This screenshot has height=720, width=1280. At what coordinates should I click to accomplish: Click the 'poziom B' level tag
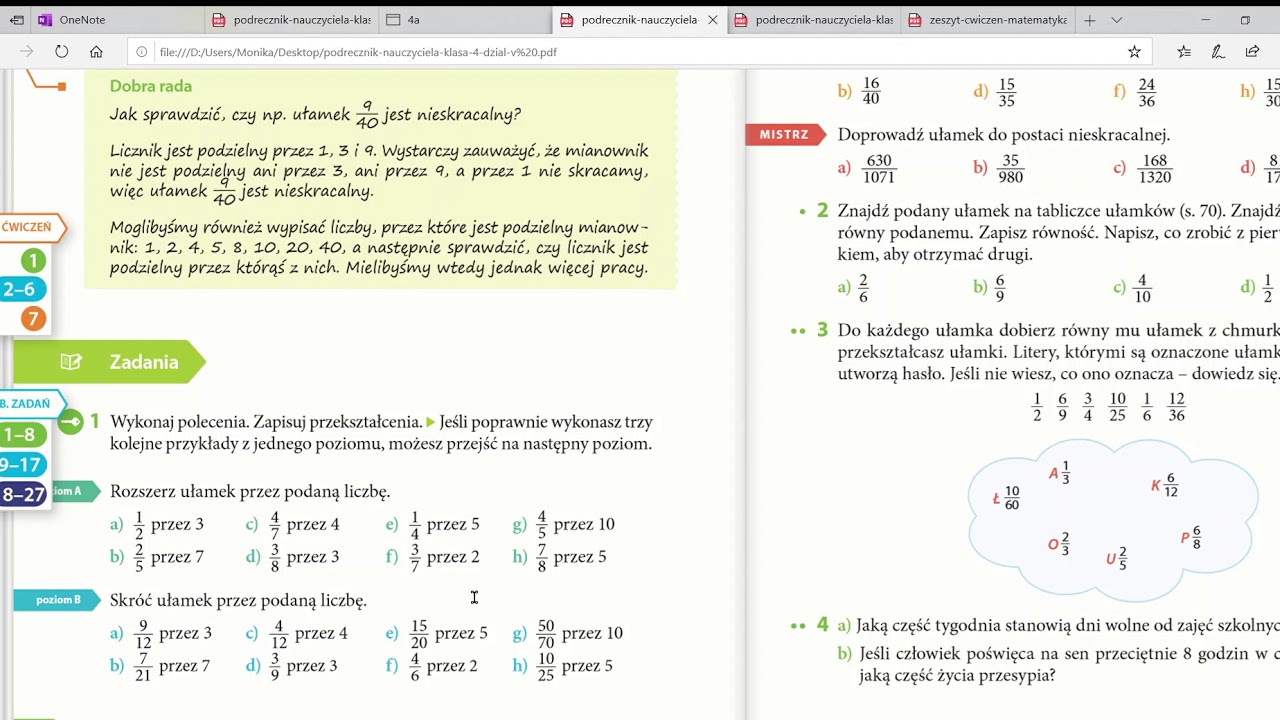point(57,600)
